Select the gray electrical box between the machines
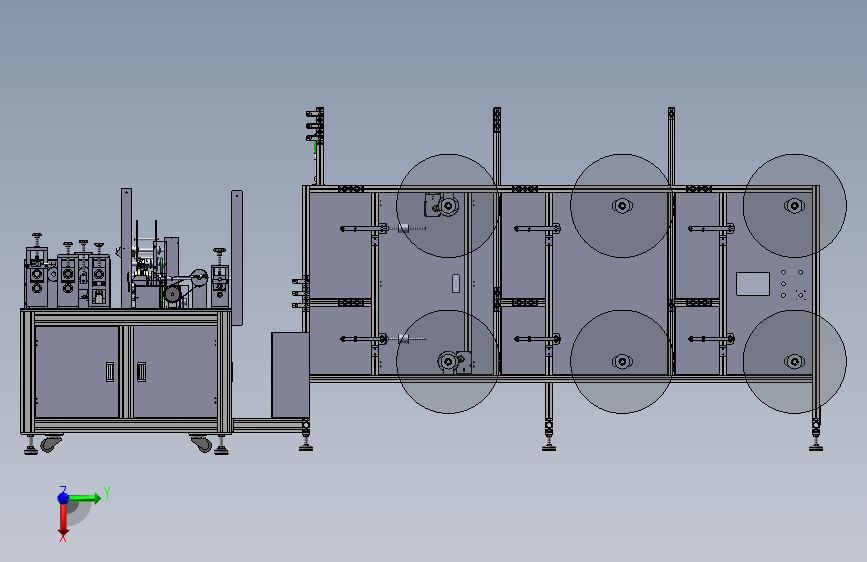This screenshot has width=867, height=562. [x=290, y=375]
